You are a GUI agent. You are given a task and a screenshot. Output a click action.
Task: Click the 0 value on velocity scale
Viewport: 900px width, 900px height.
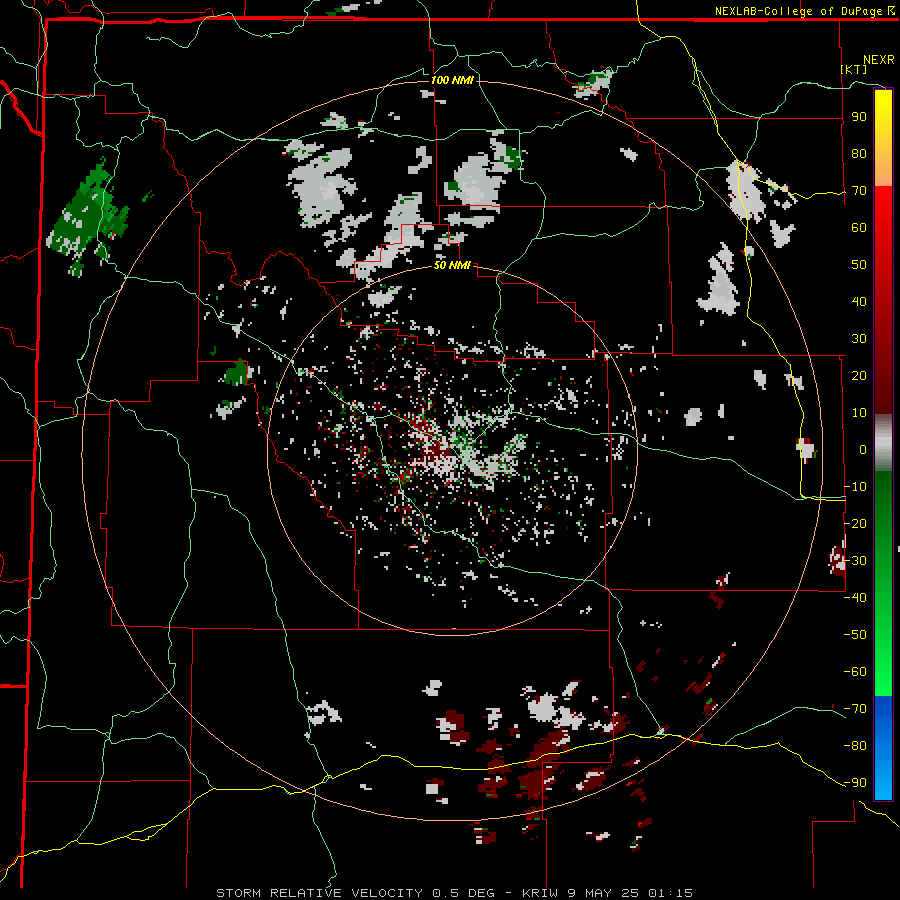[x=863, y=450]
